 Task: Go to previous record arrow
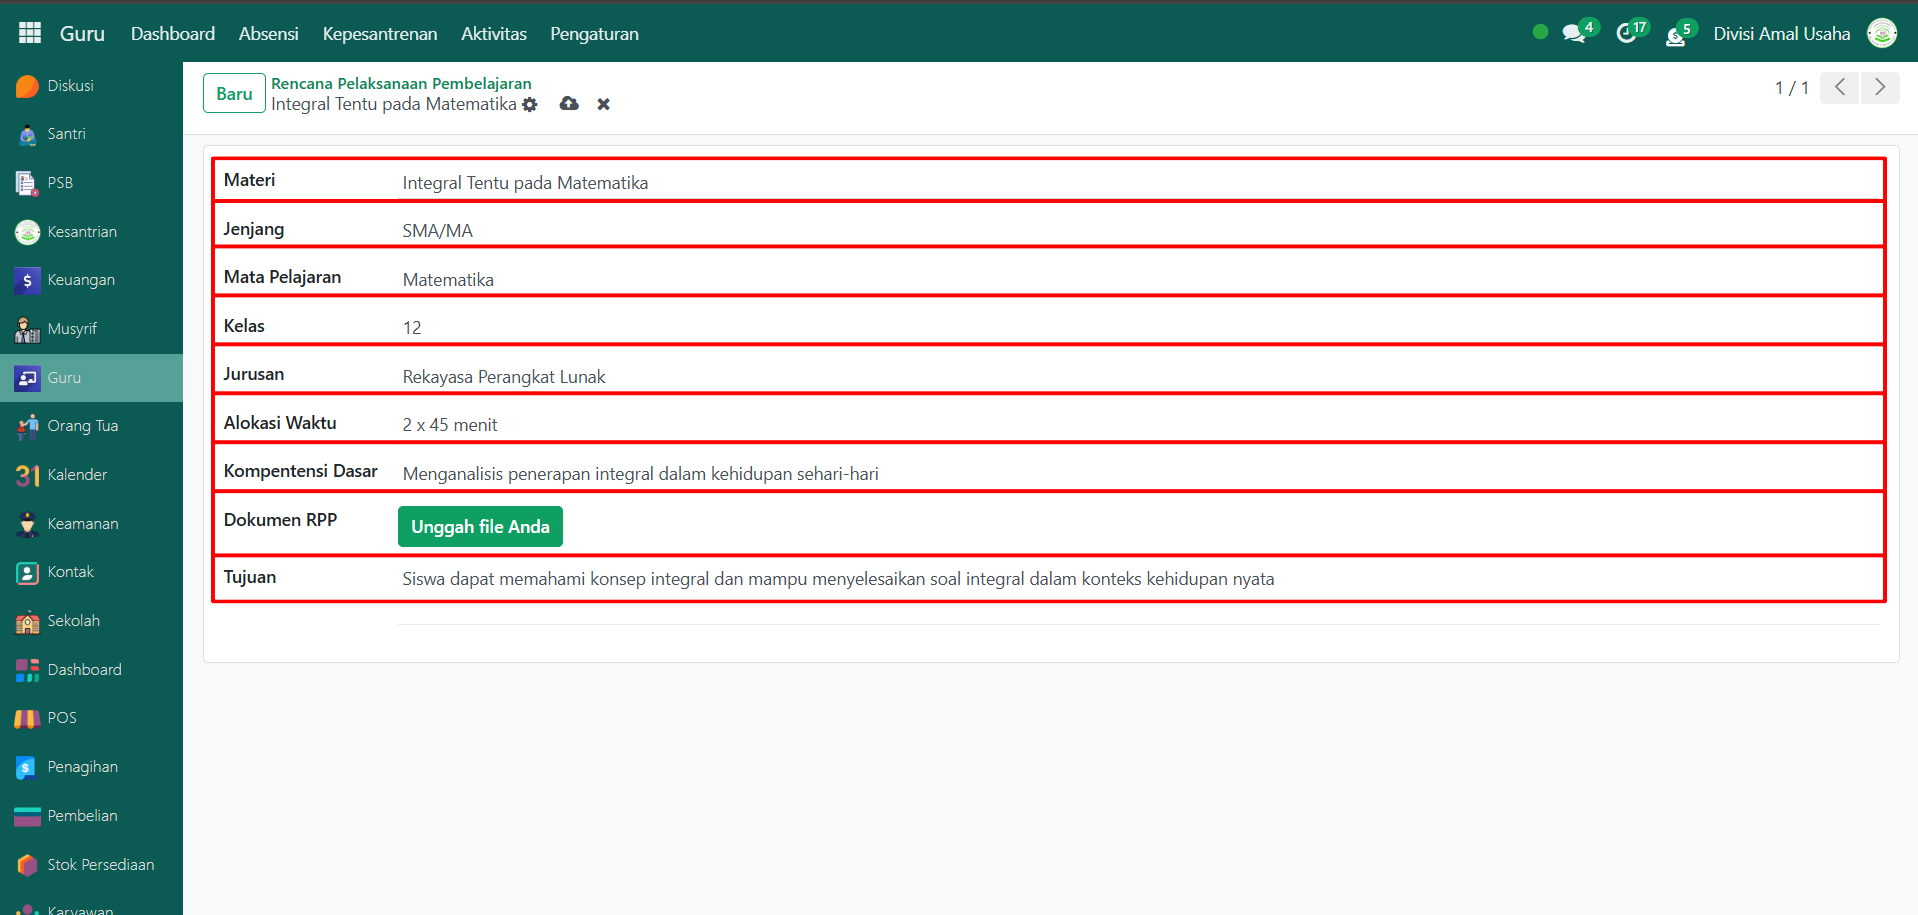1839,88
